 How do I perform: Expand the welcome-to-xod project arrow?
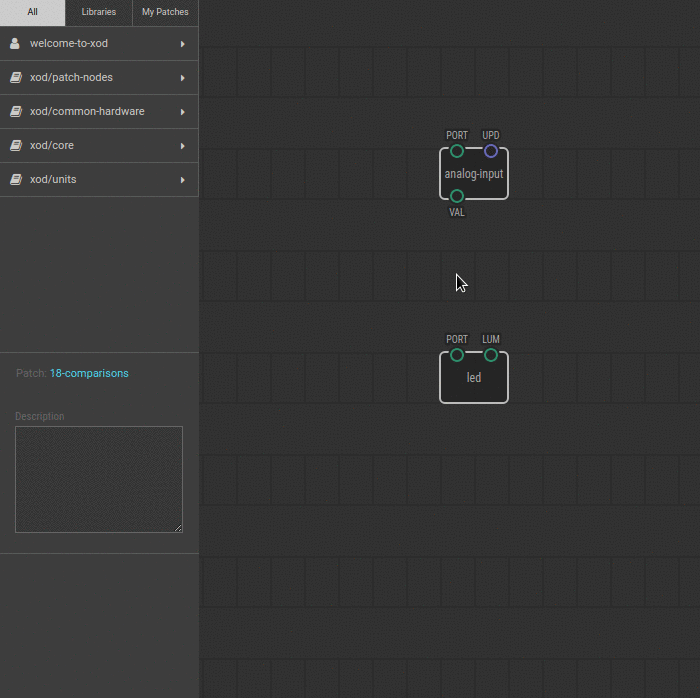[x=182, y=44]
